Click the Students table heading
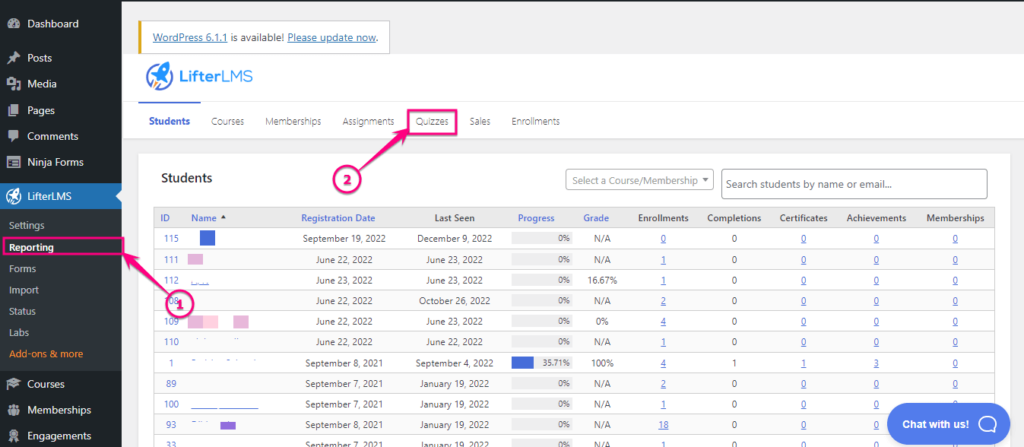 click(187, 177)
